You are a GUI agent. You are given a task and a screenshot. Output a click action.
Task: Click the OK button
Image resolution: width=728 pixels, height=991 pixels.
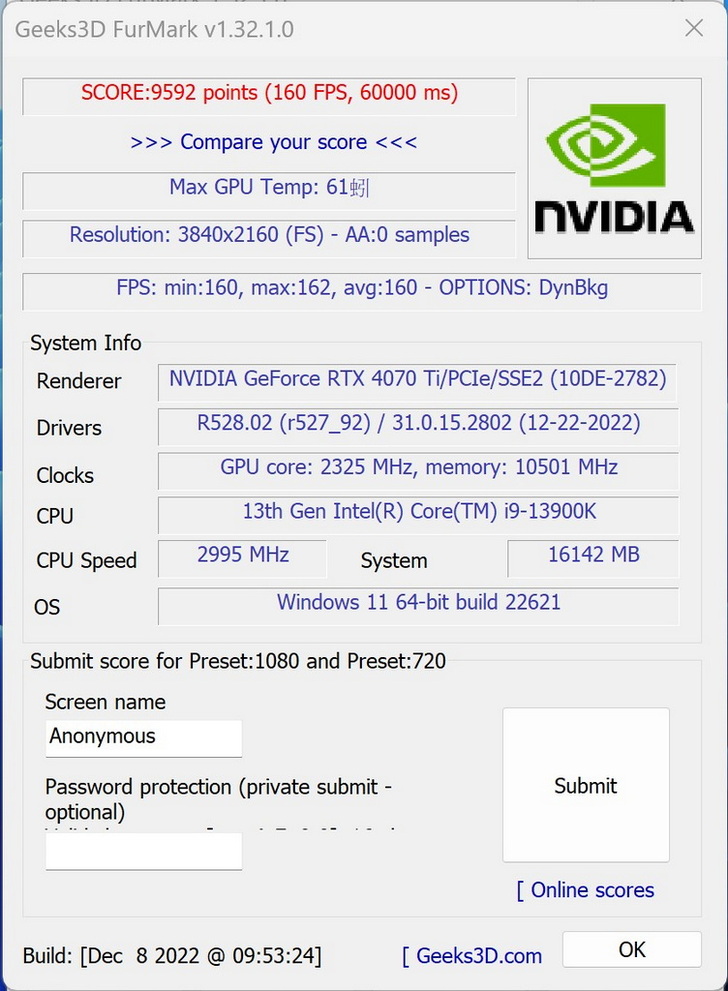click(632, 949)
